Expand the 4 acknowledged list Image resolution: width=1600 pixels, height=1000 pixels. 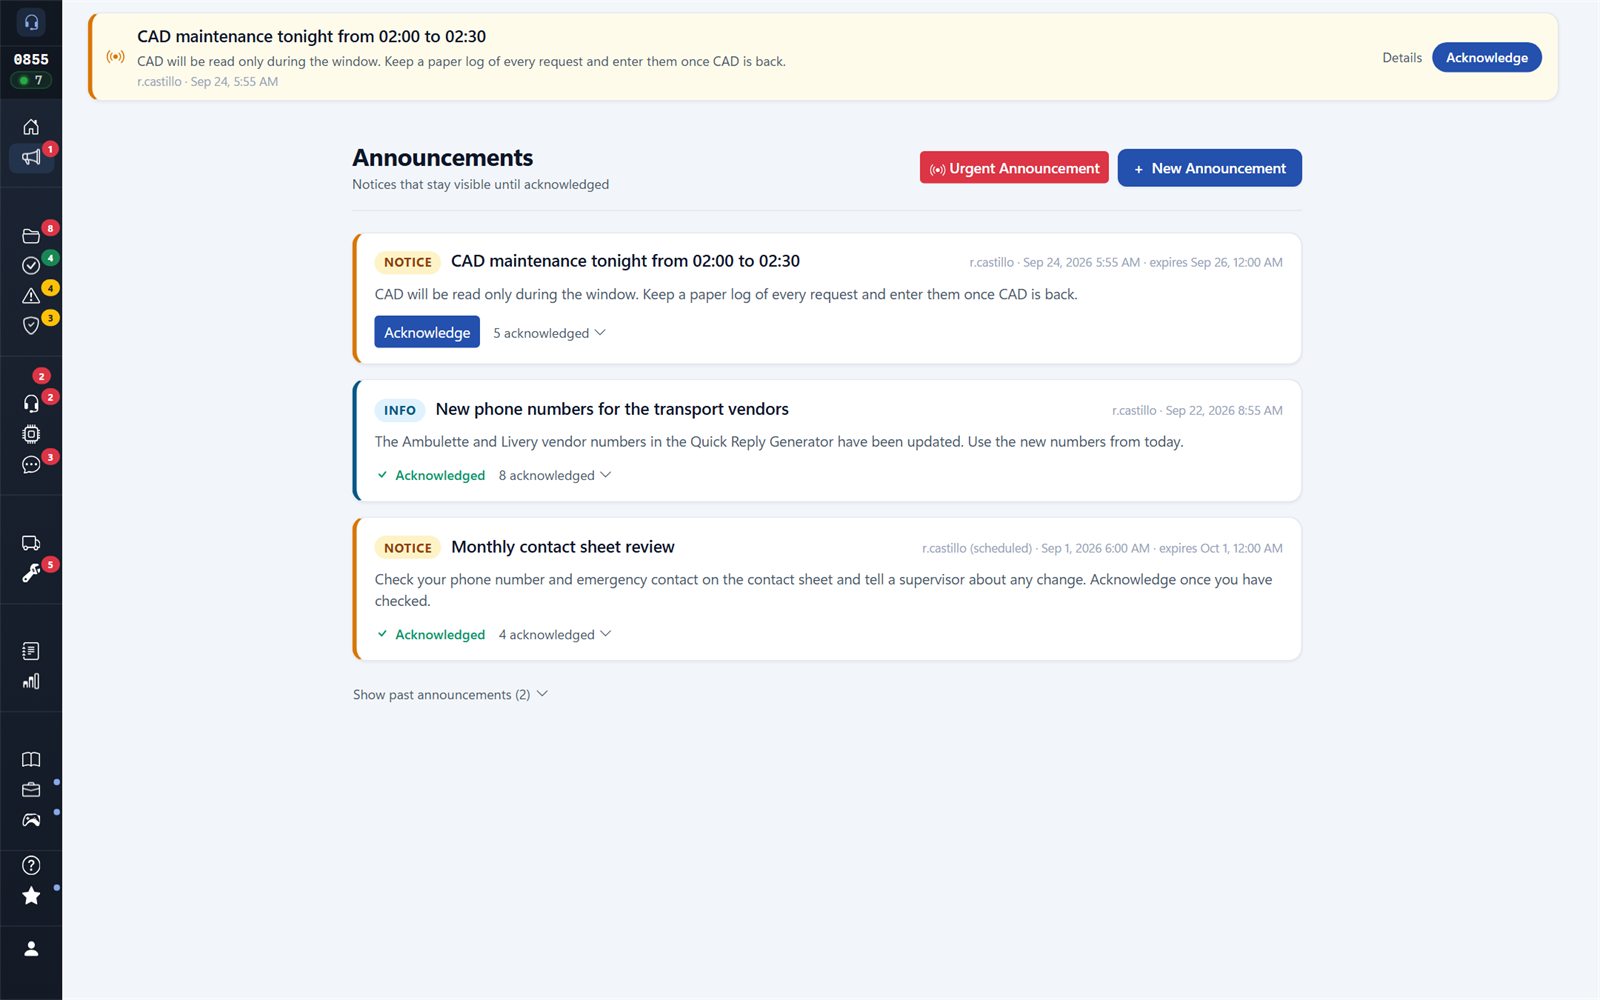[555, 634]
